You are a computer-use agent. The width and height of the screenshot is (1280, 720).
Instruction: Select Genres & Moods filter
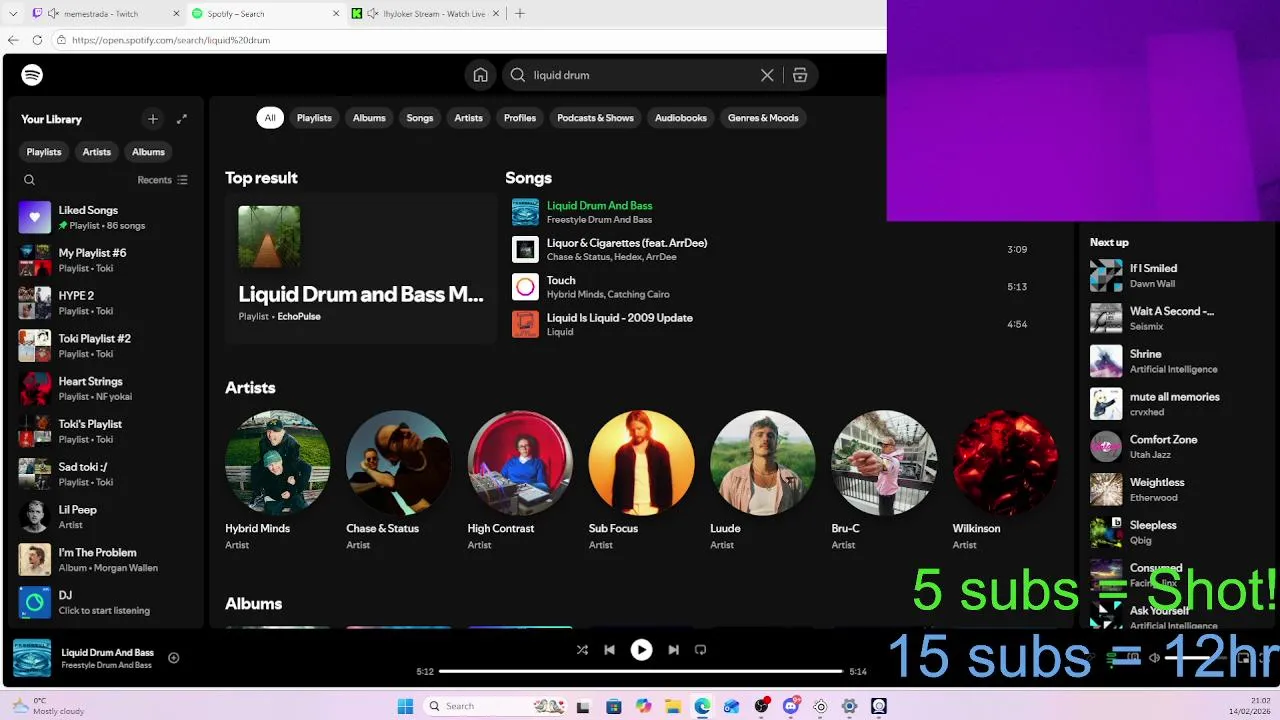click(763, 118)
